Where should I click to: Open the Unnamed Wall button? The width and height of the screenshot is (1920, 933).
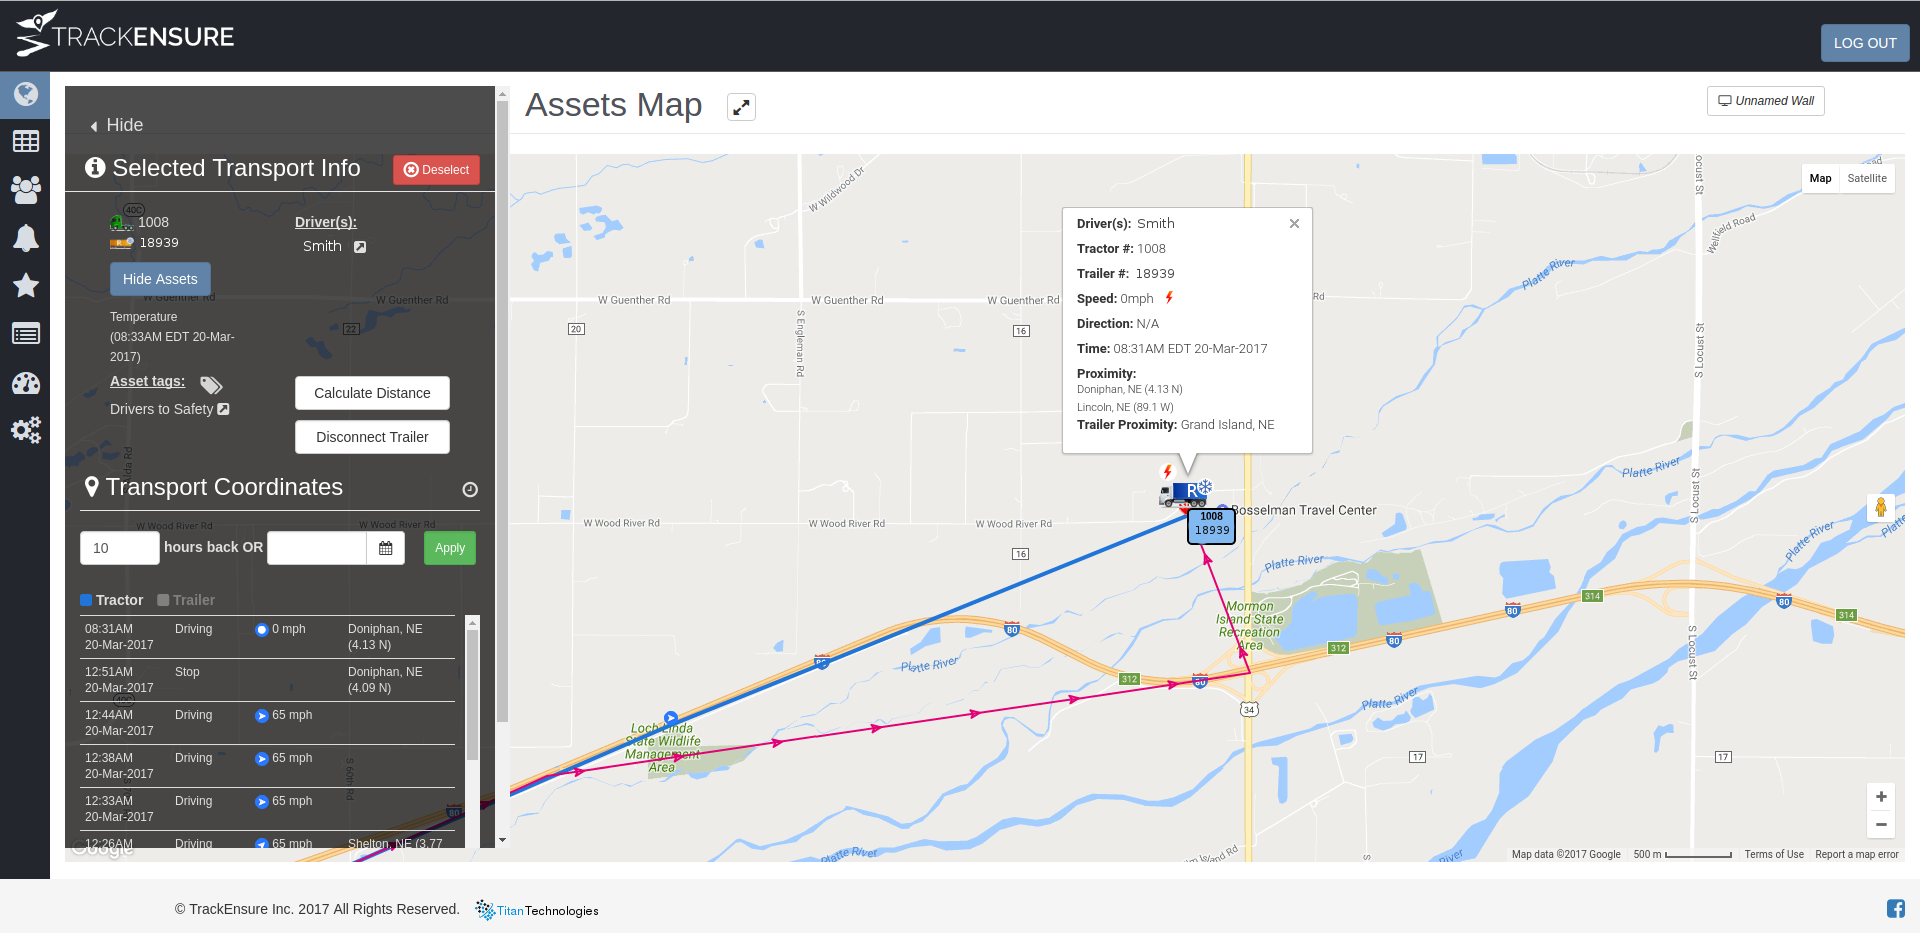[1766, 101]
